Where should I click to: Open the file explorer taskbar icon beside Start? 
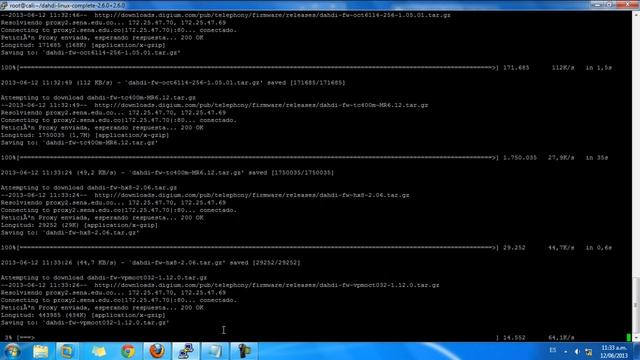[x=40, y=351]
